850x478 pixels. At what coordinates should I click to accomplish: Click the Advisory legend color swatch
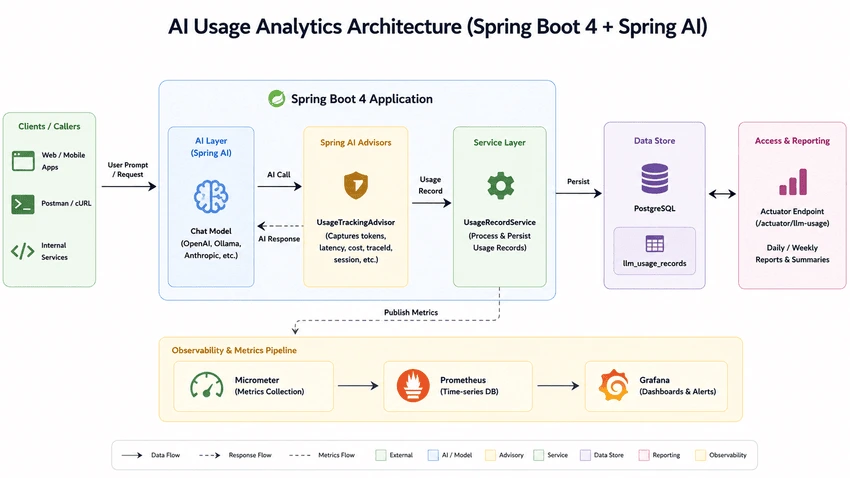click(x=490, y=455)
